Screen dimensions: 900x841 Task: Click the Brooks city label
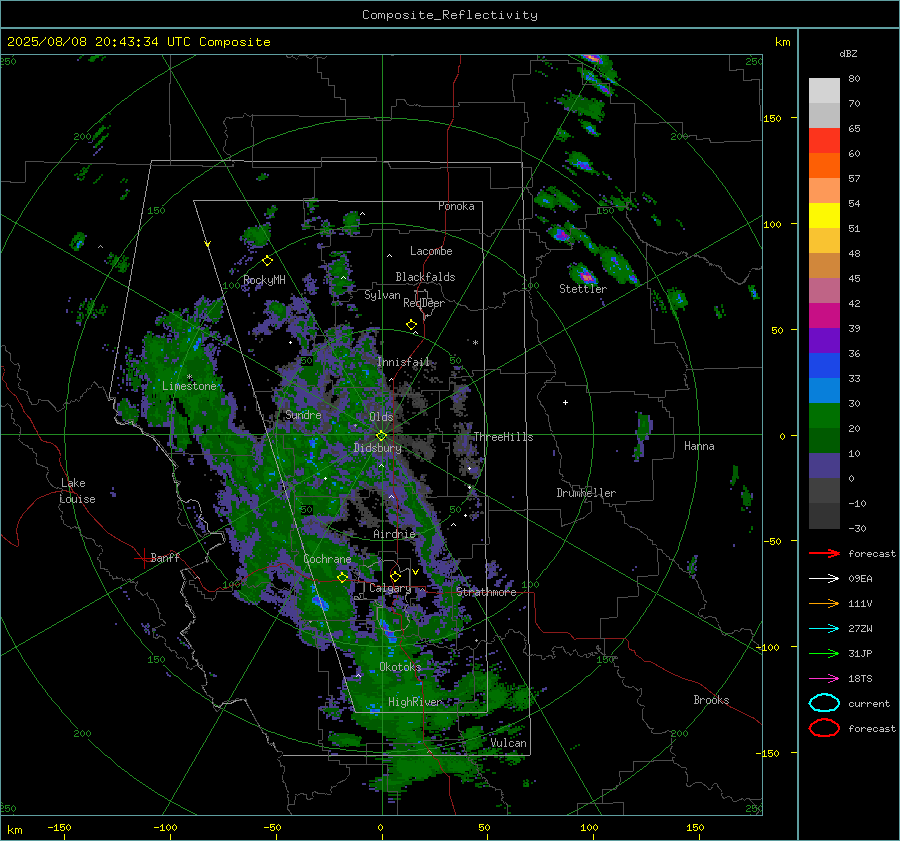[x=711, y=700]
